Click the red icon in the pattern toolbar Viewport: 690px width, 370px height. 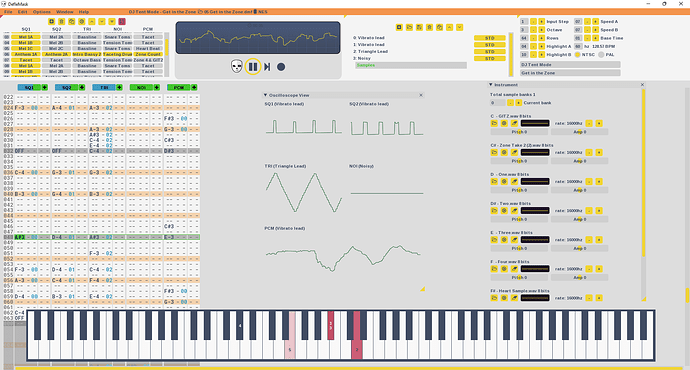122,22
